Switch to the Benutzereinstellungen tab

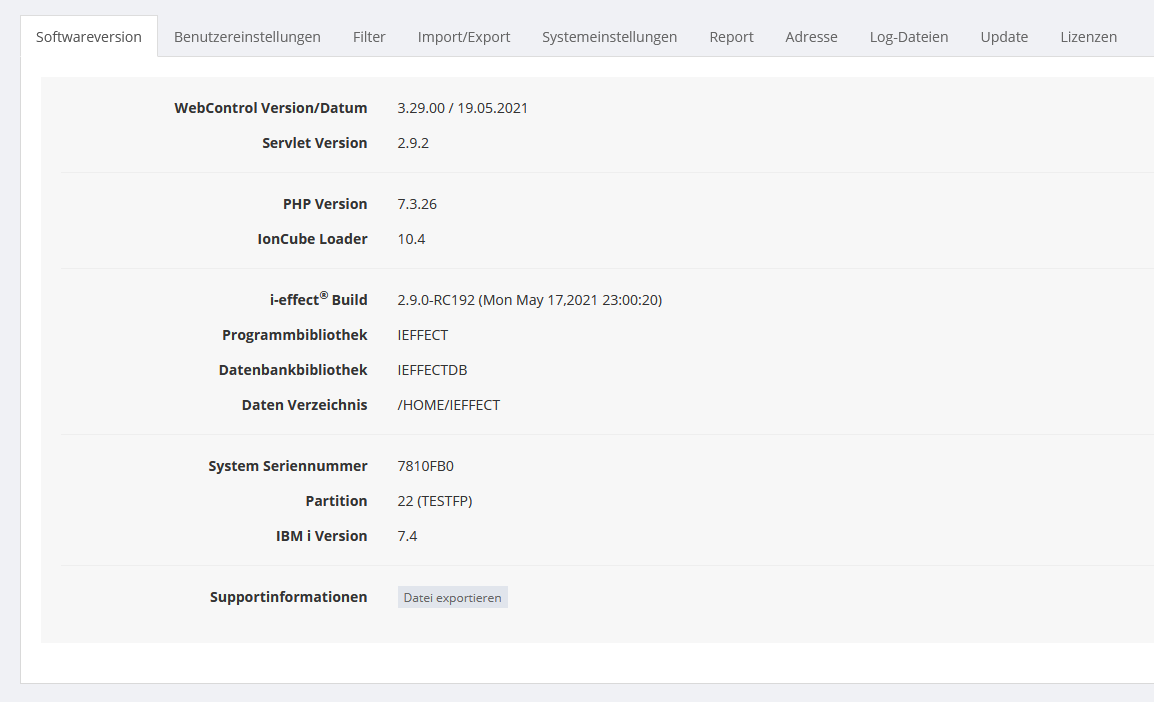pos(247,37)
